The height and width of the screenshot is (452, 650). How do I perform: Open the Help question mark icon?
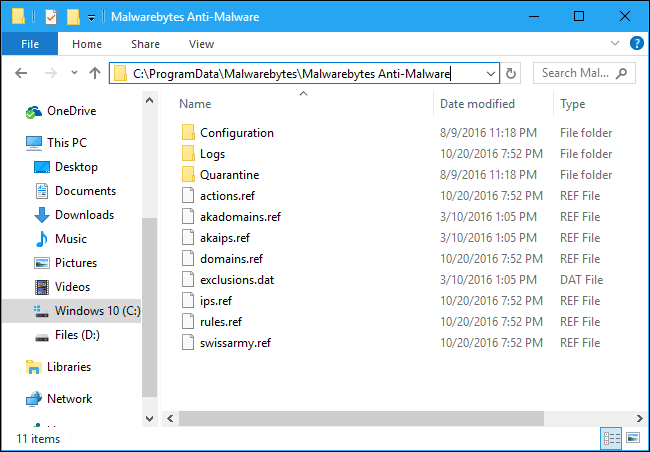click(636, 44)
